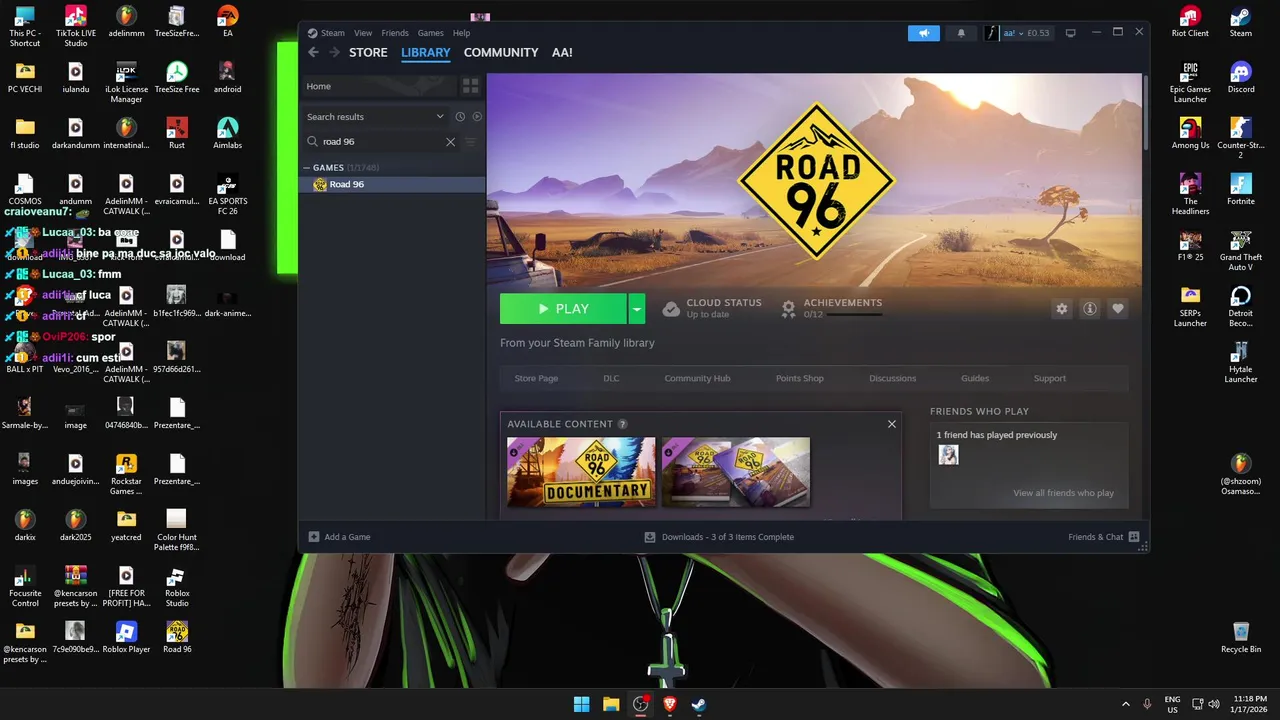The image size is (1280, 720).
Task: Switch Steam to Big Picture mode
Action: [x=1070, y=33]
